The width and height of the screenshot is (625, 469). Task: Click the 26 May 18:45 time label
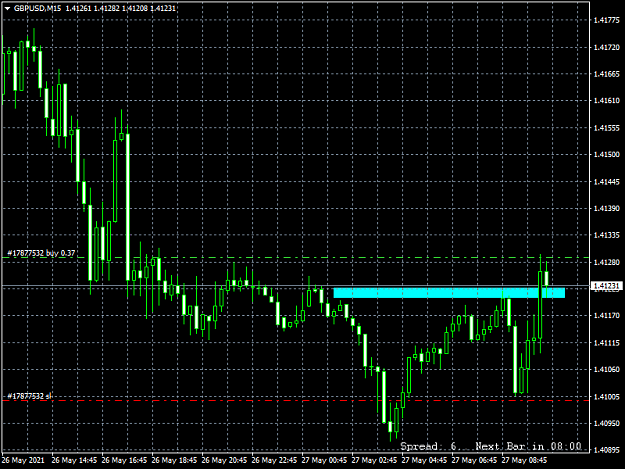pos(174,460)
